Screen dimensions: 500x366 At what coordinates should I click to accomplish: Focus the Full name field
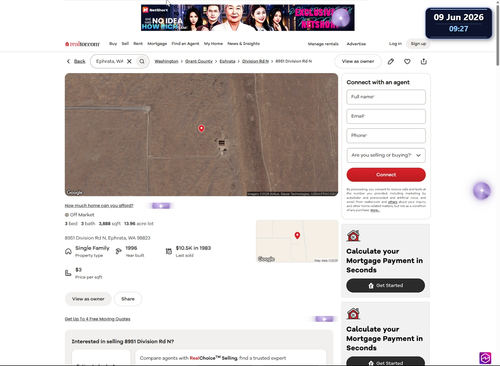386,97
